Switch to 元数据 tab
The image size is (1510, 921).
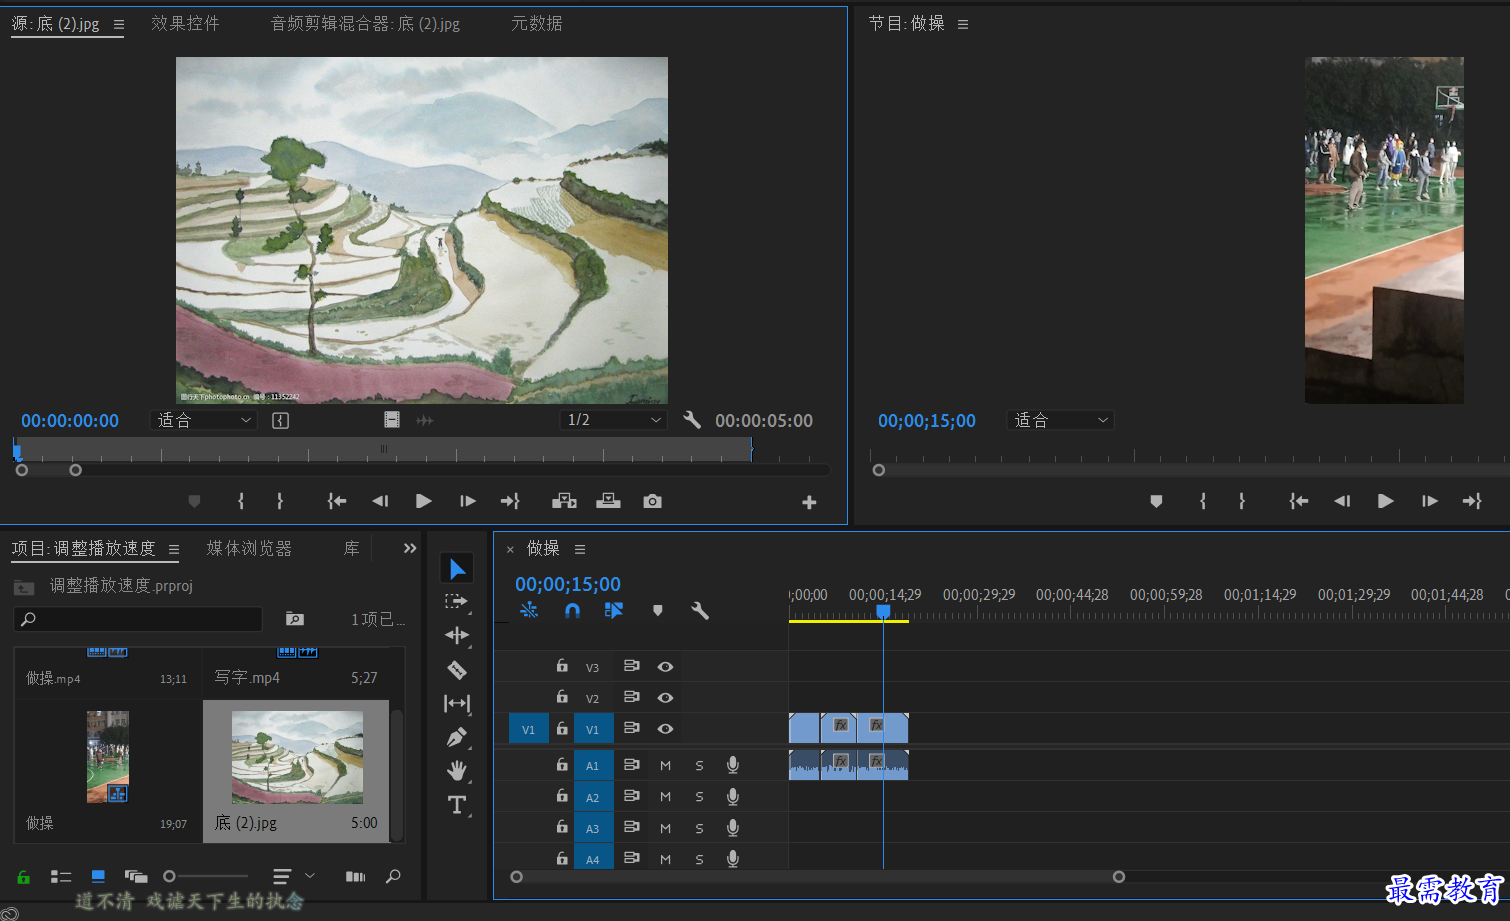tap(537, 23)
